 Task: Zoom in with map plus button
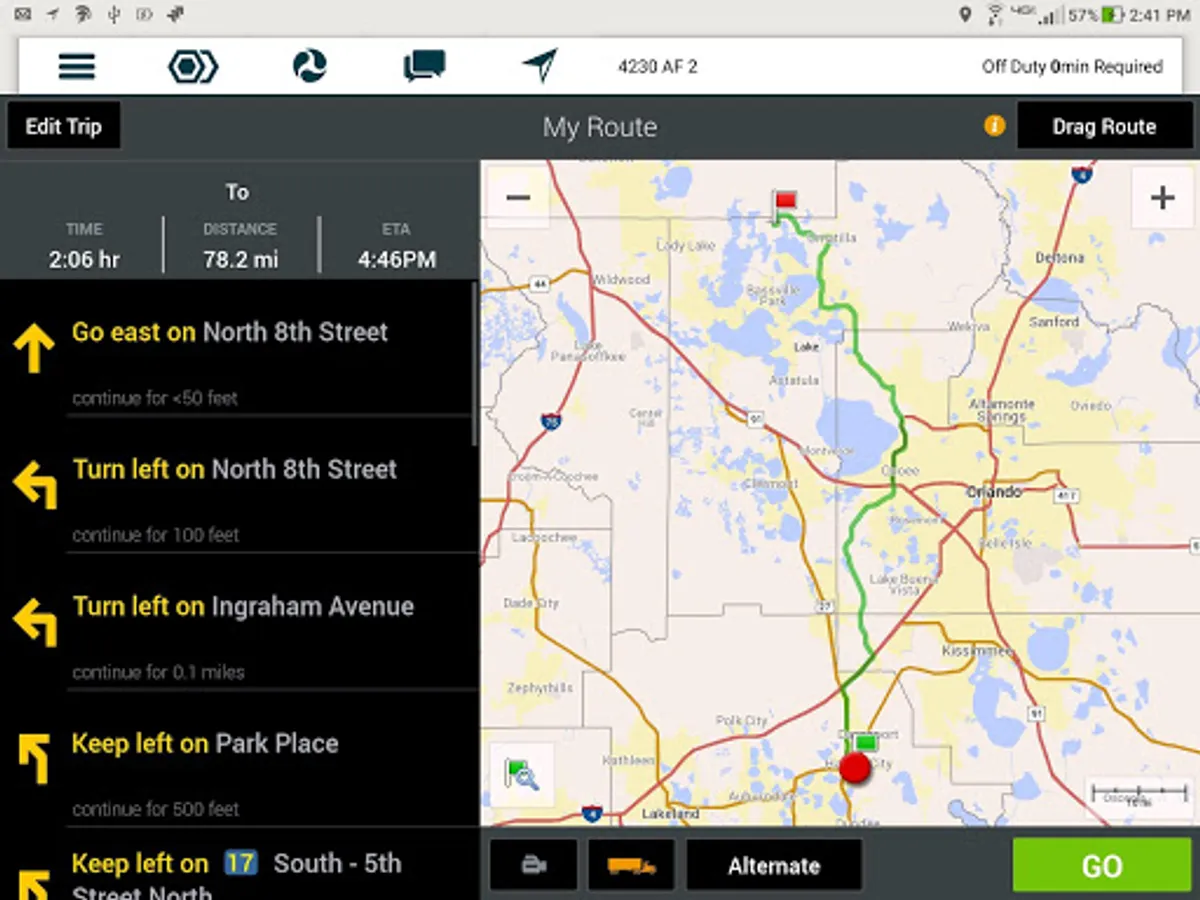1162,197
